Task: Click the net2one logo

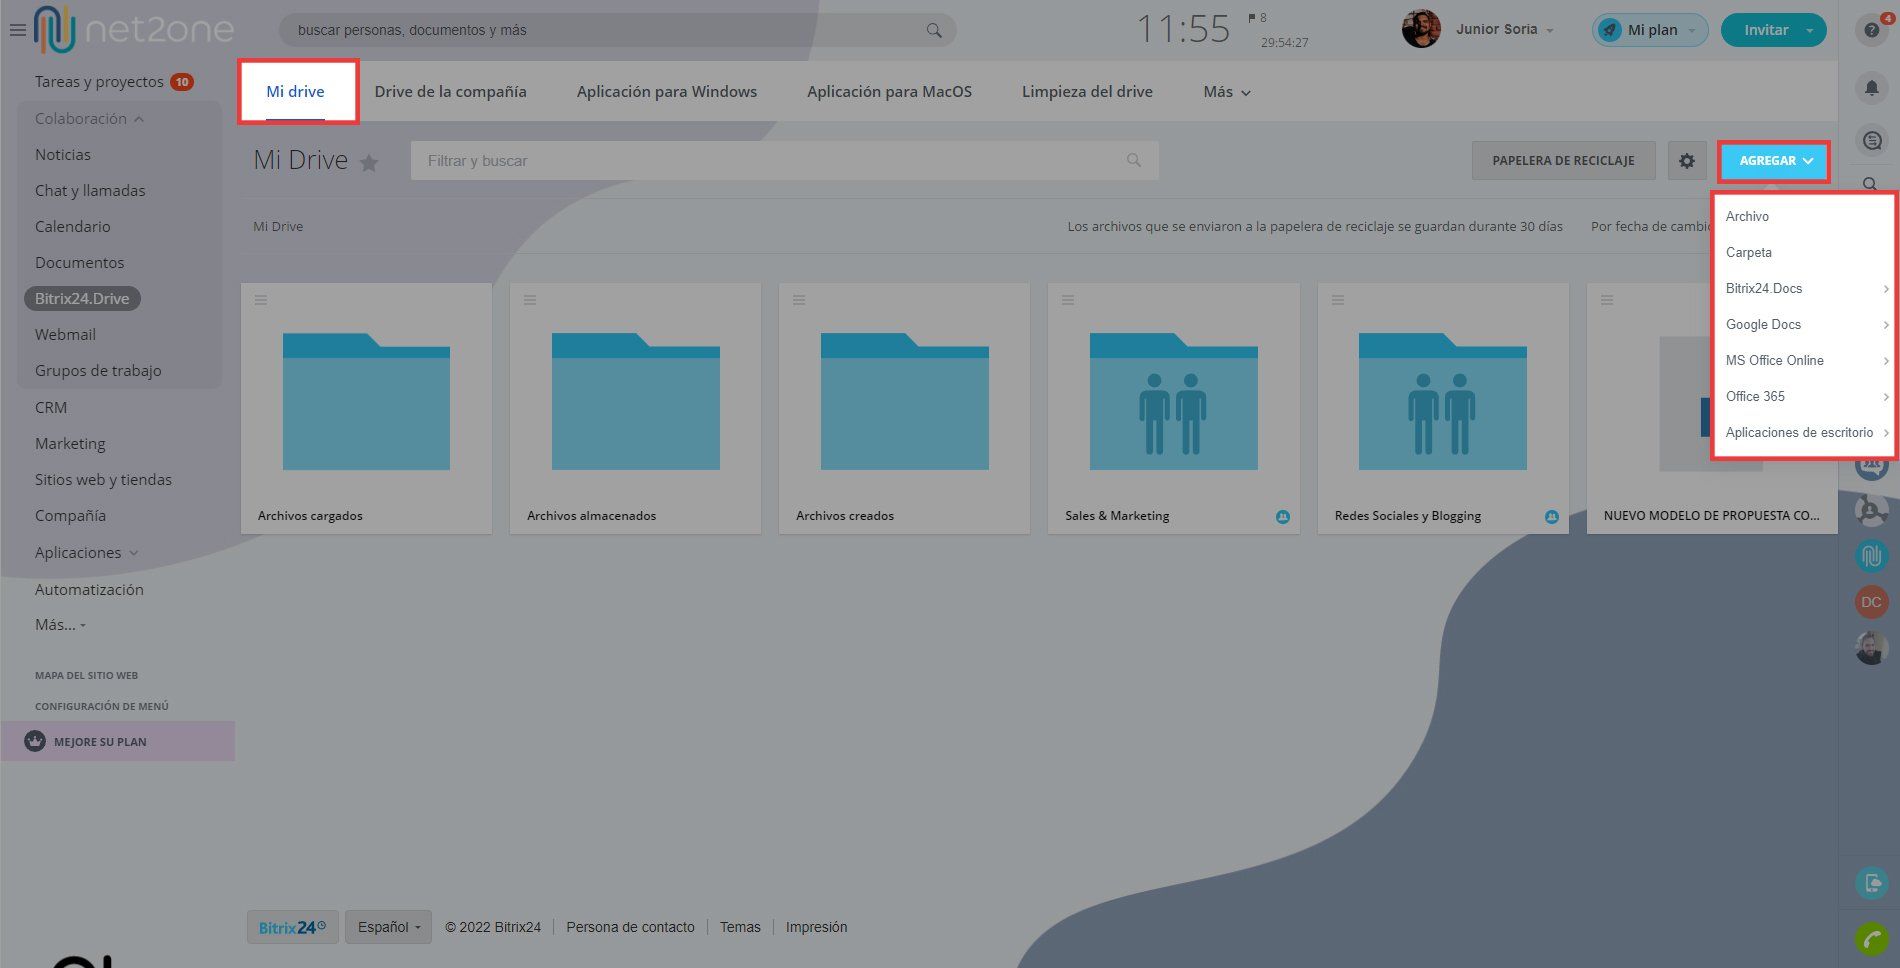Action: (x=134, y=30)
